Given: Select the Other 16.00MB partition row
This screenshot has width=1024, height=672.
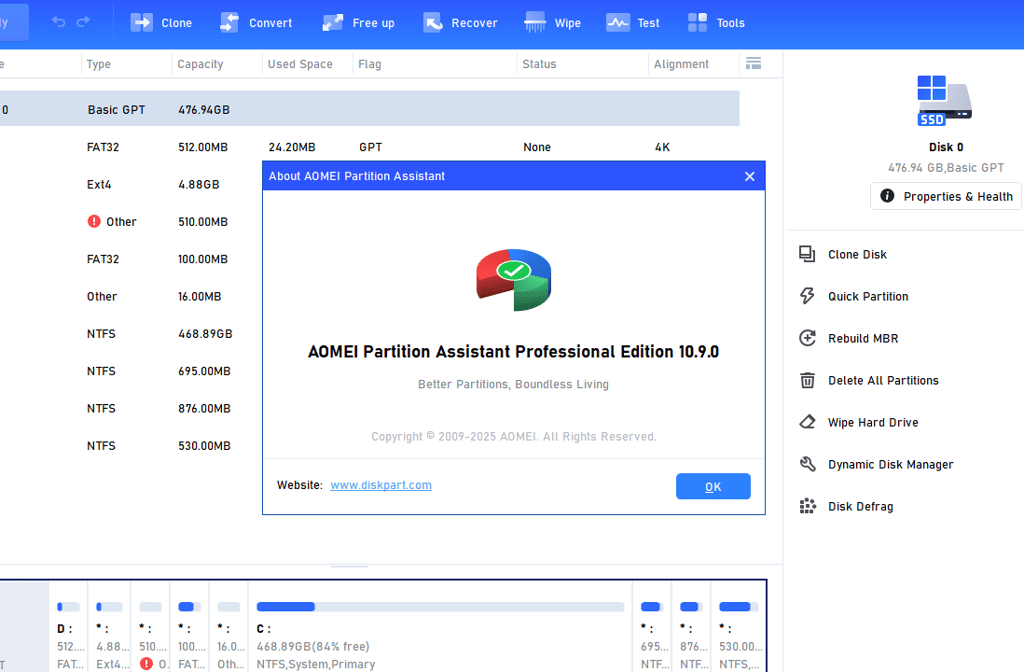Looking at the screenshot, I should pos(131,296).
